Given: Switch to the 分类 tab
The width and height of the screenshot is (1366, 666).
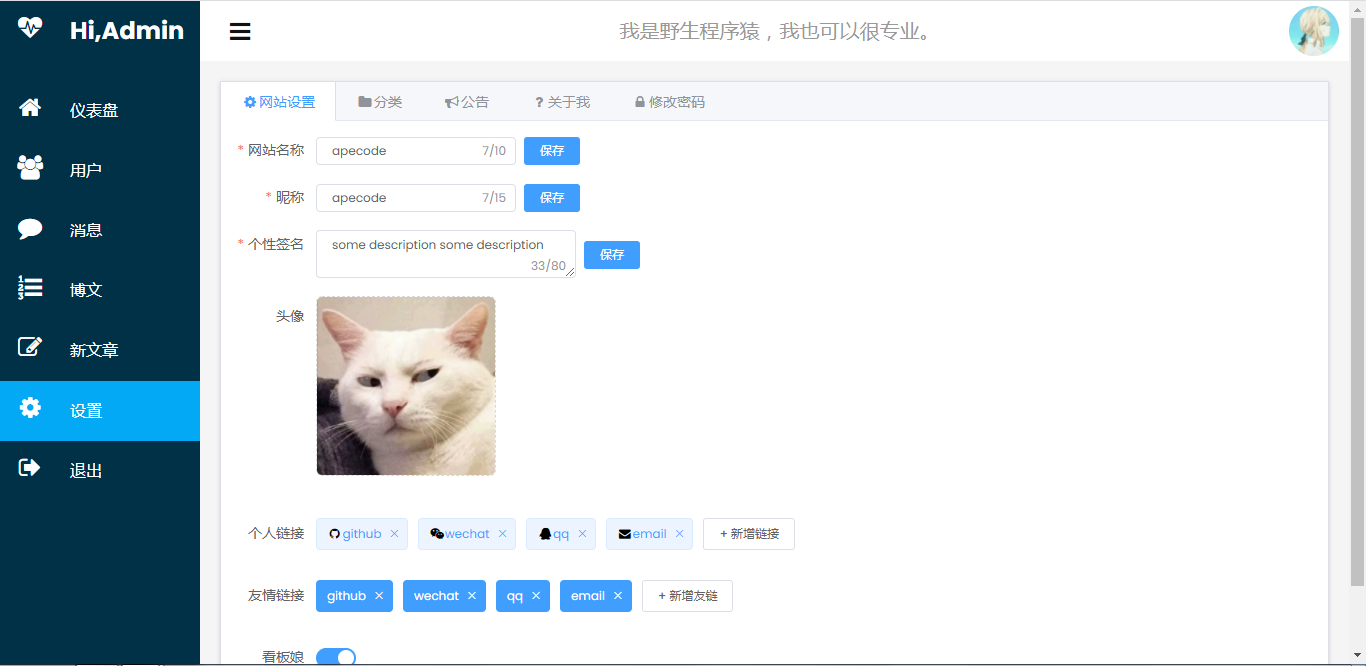Looking at the screenshot, I should coord(380,101).
